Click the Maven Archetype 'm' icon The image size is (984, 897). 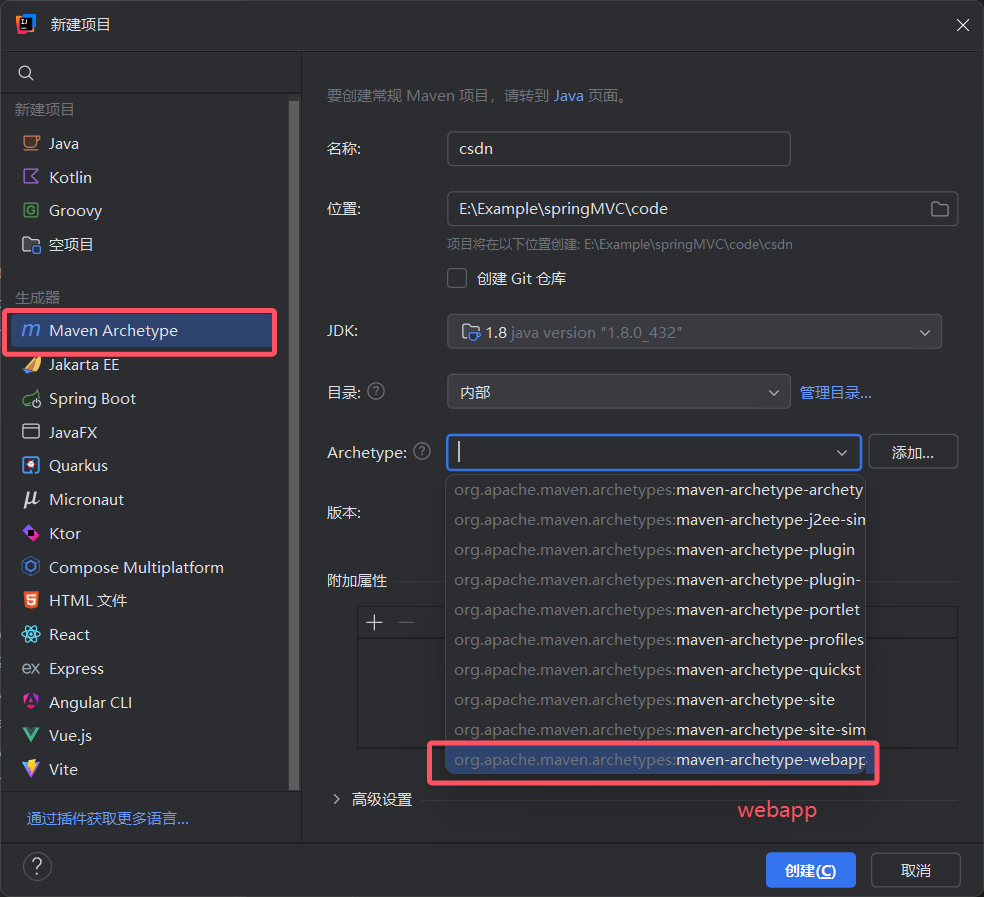31,330
